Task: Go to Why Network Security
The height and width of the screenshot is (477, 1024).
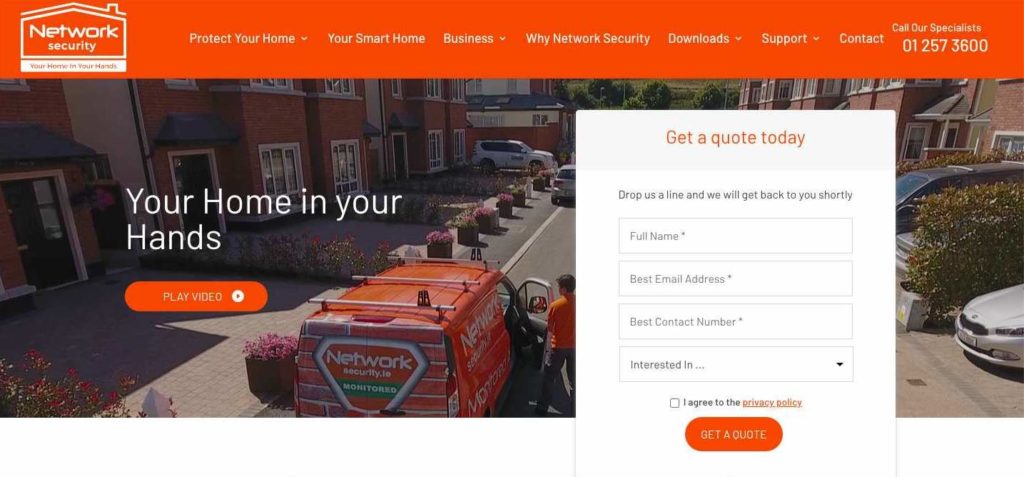Action: point(588,39)
